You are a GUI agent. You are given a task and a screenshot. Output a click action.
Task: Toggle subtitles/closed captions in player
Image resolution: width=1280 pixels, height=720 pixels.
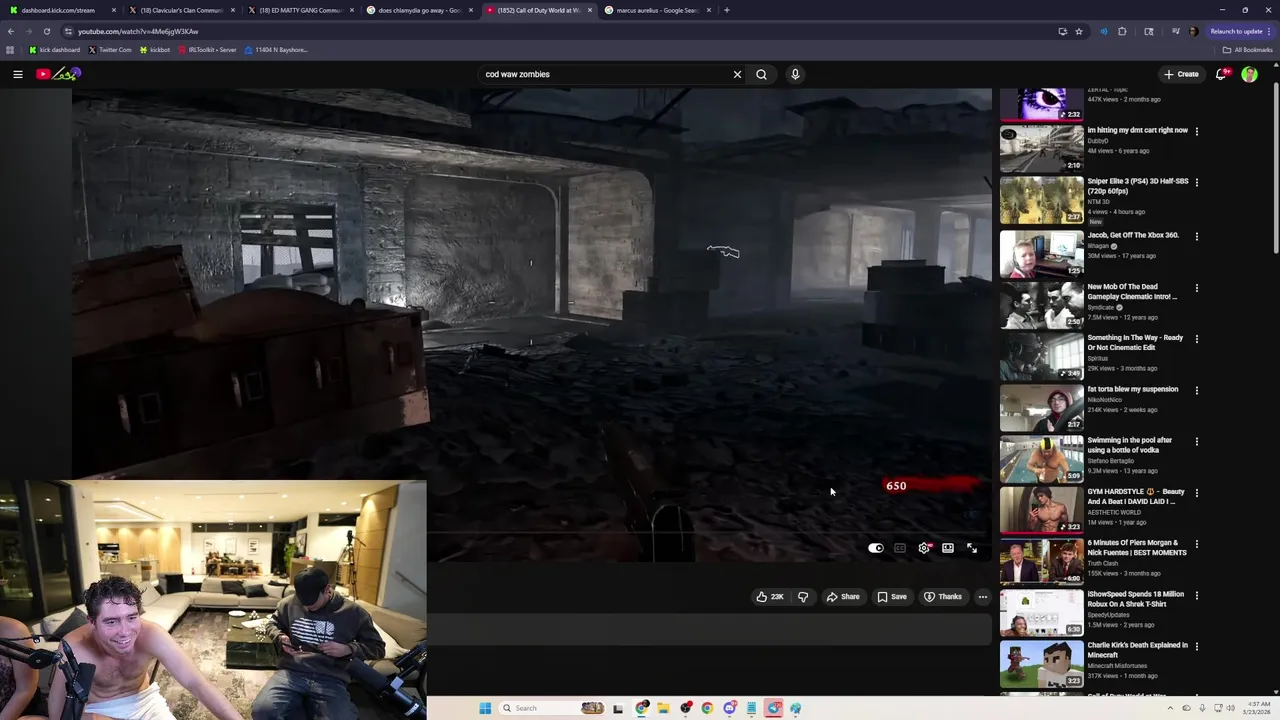point(900,548)
